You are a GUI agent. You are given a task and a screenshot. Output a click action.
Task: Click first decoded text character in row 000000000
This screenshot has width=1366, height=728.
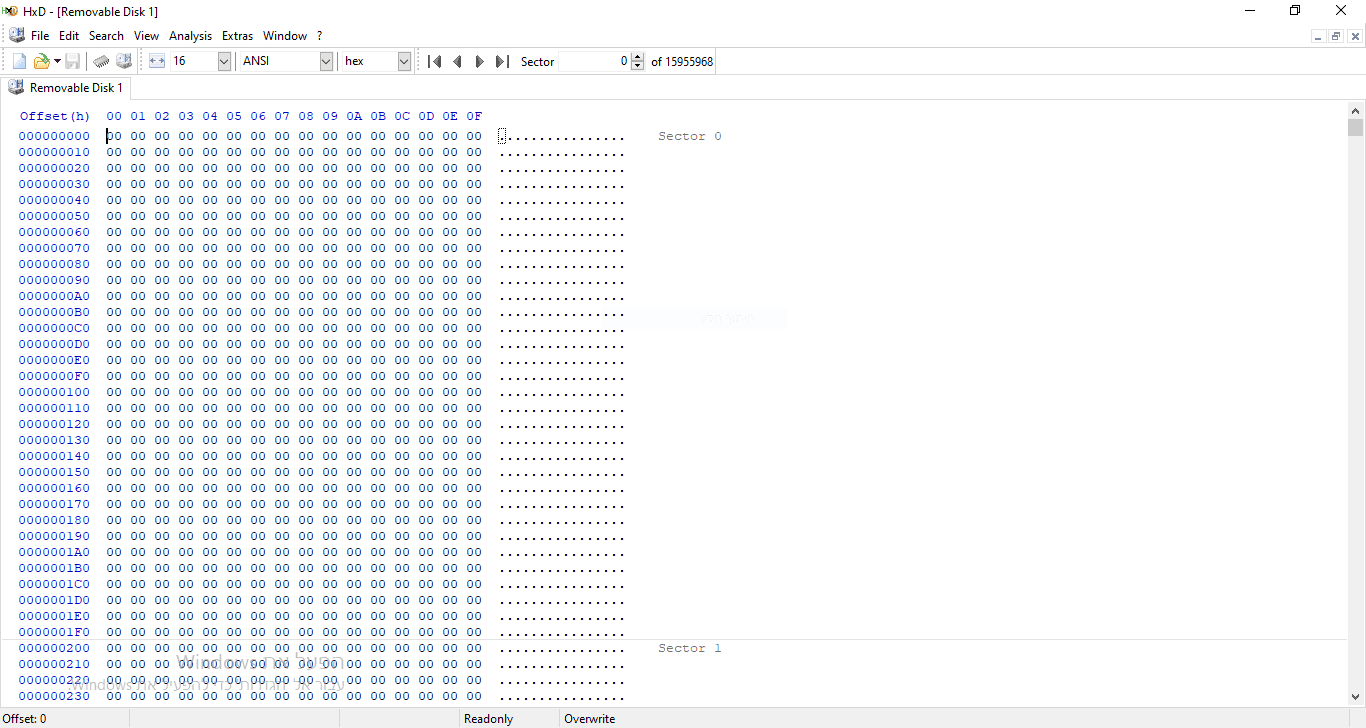click(x=503, y=136)
